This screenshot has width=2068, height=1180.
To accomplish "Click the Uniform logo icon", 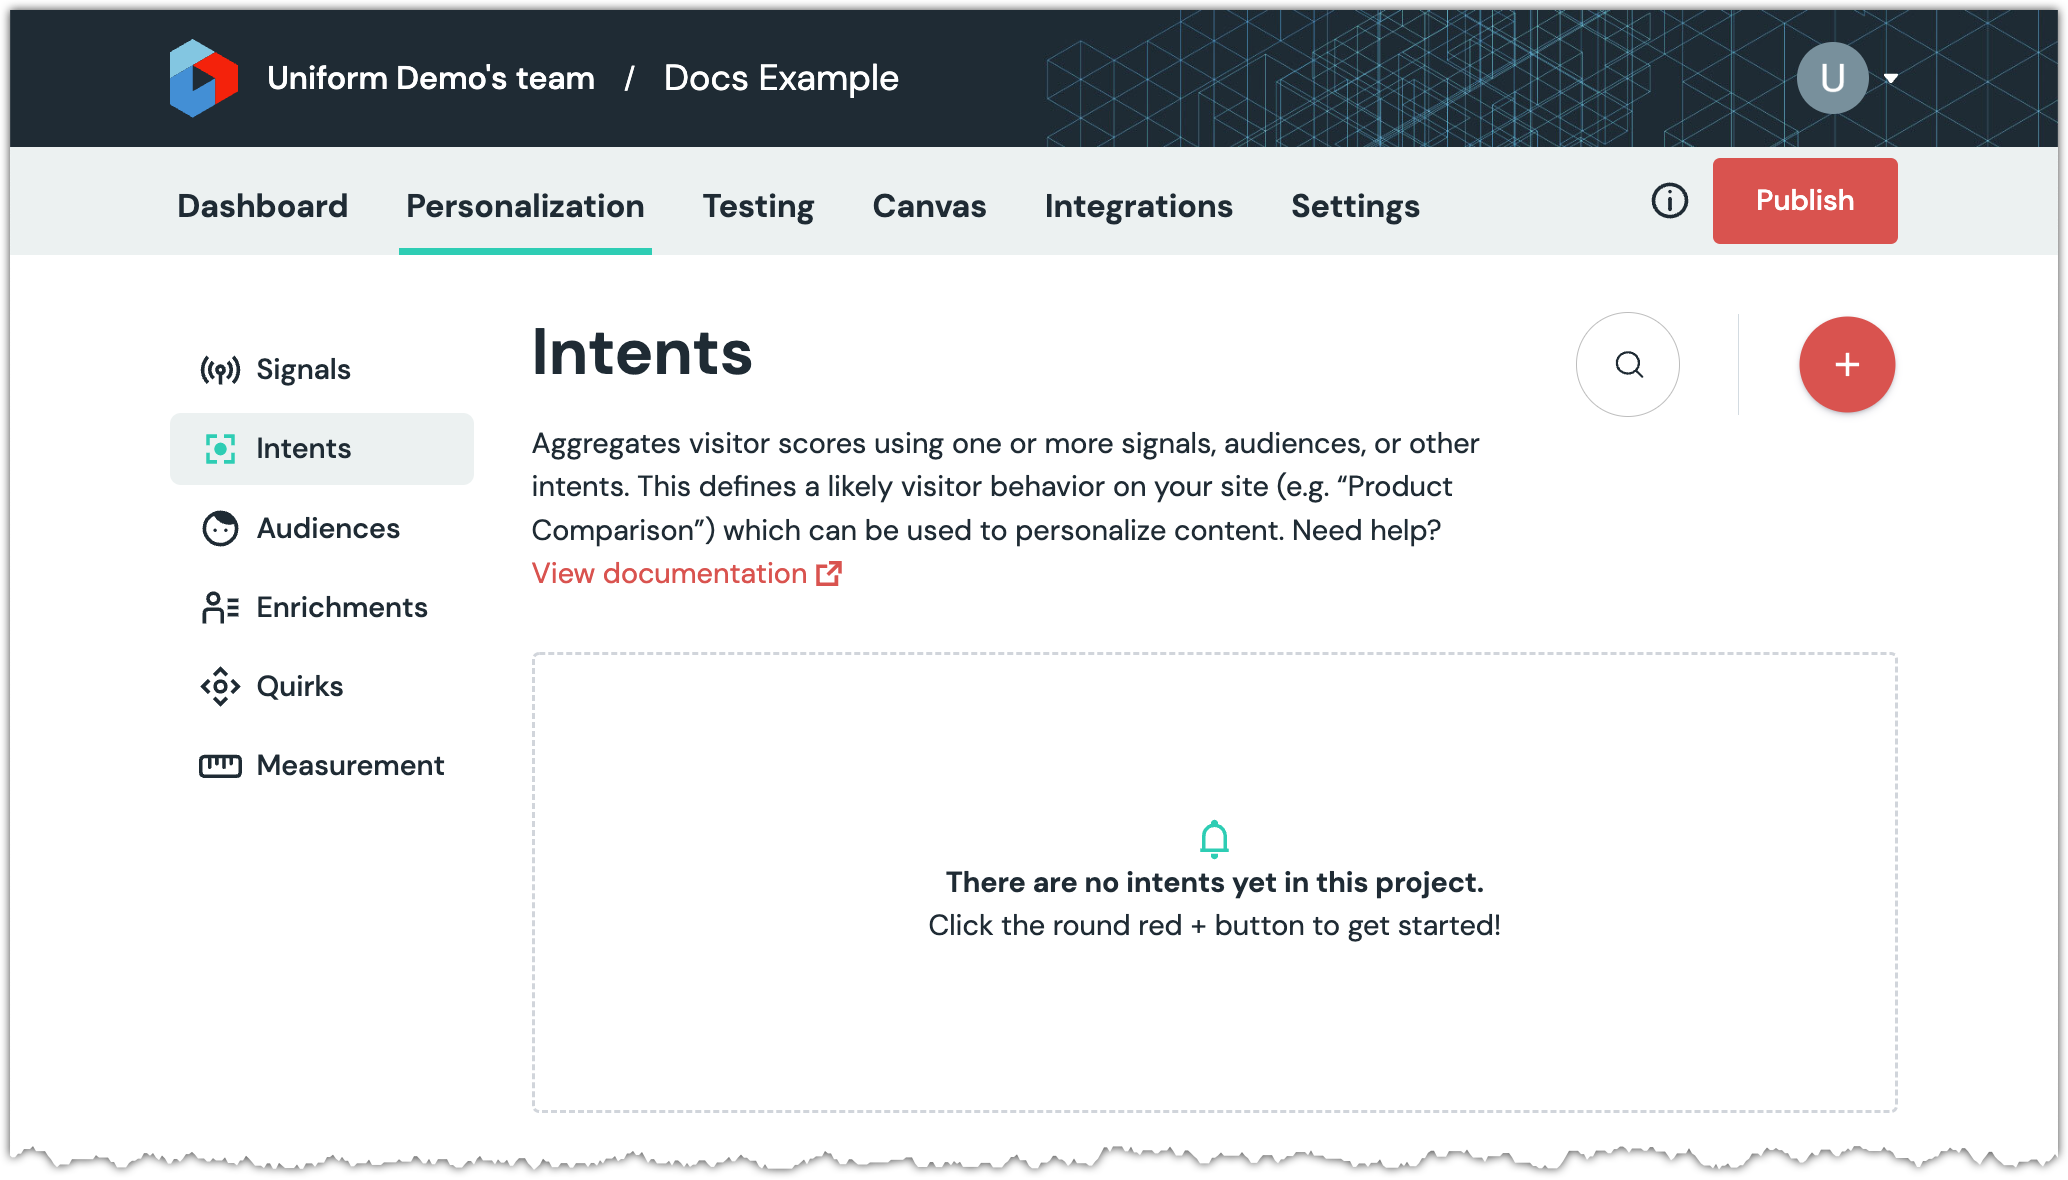I will [x=204, y=78].
